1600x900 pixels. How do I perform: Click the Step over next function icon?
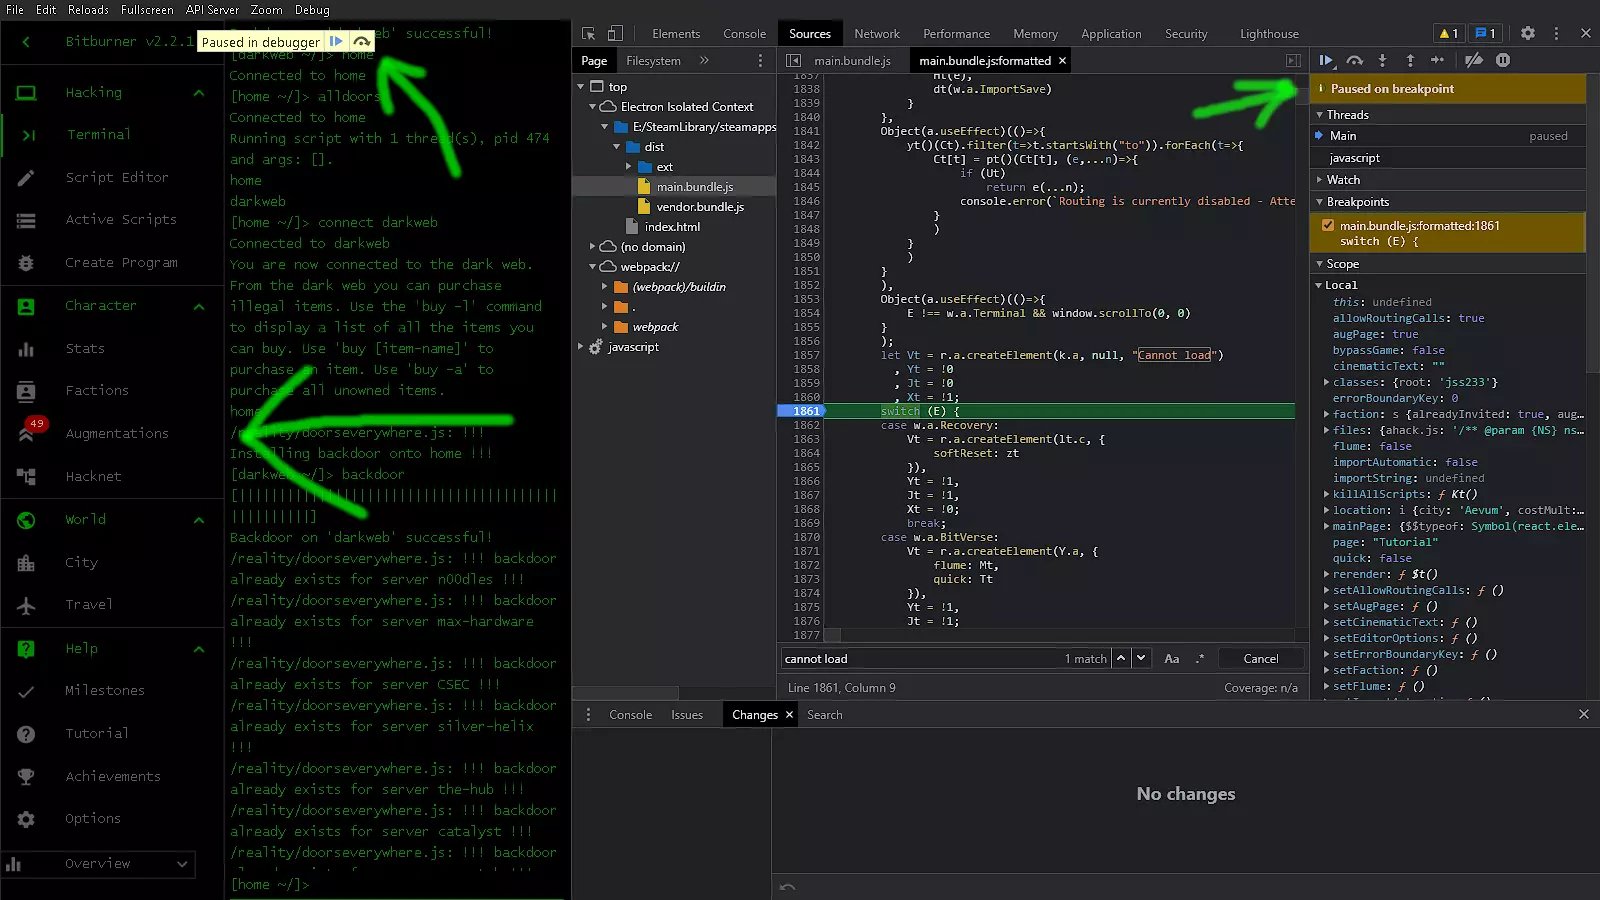tap(1355, 61)
